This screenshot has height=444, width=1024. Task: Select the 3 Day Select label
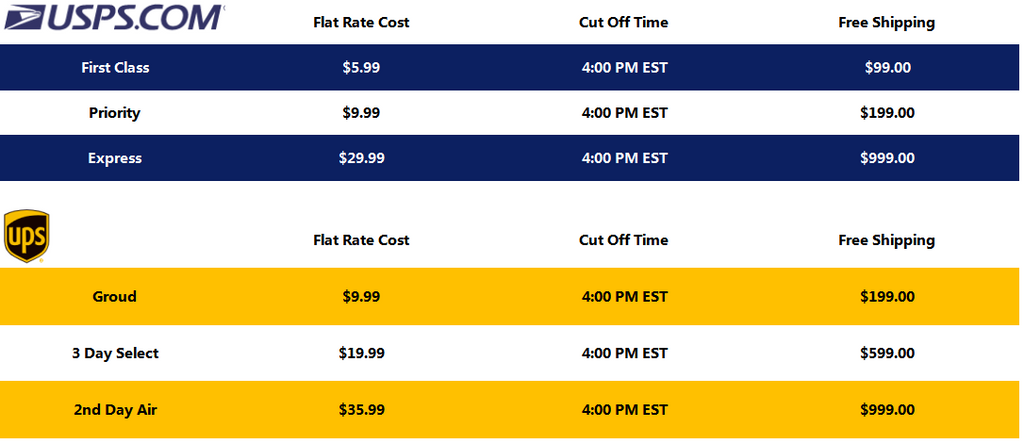[115, 353]
